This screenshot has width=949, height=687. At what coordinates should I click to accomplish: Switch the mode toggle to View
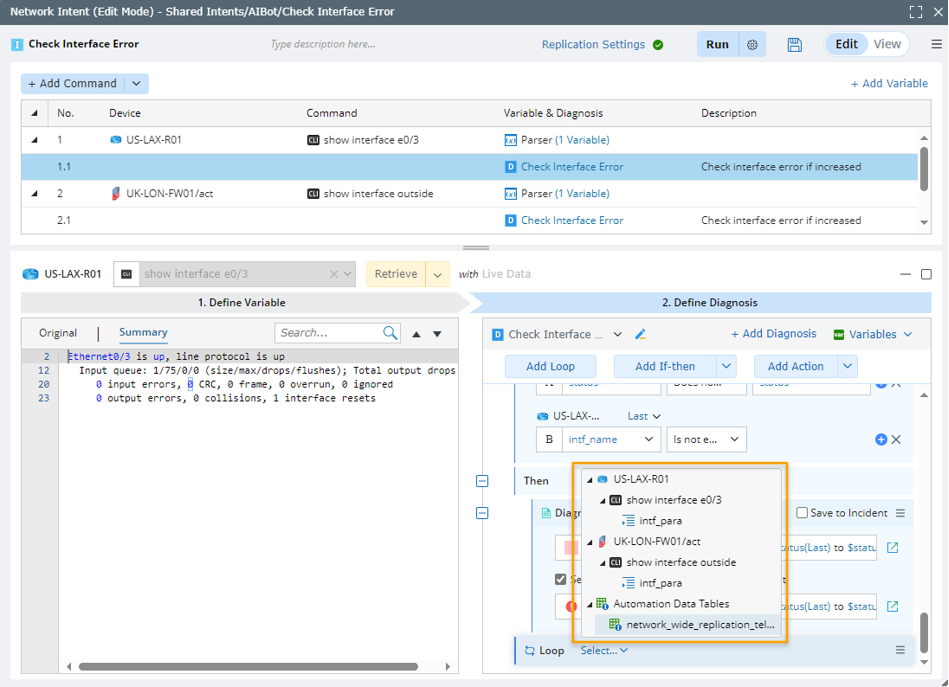(887, 44)
